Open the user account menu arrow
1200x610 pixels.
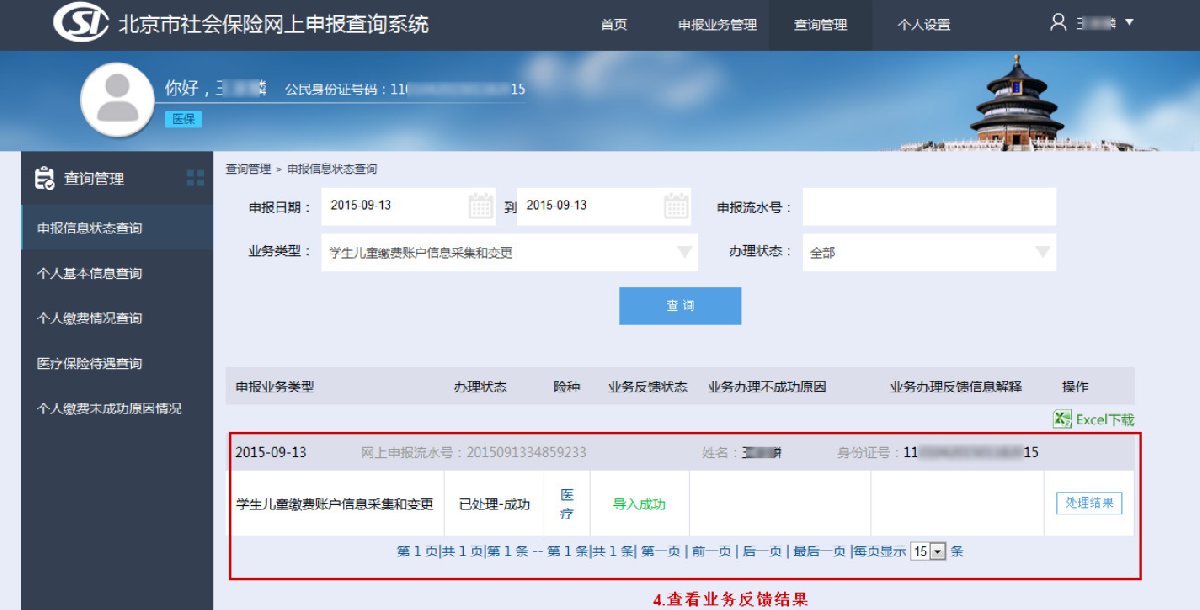tap(1129, 22)
